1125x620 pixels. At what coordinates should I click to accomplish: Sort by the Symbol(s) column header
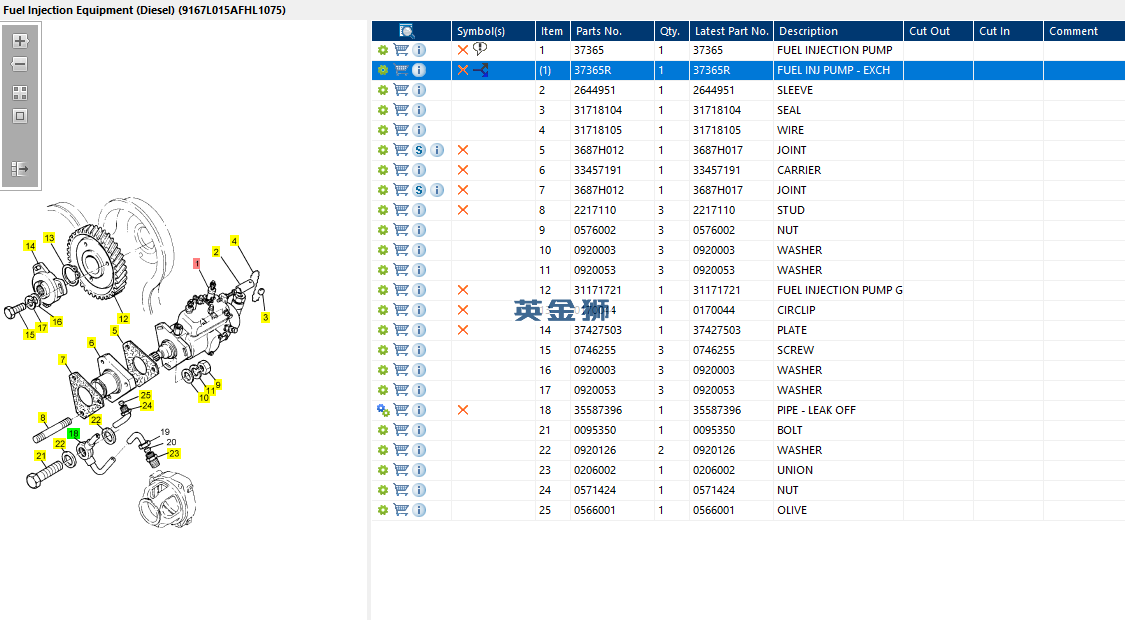[494, 31]
